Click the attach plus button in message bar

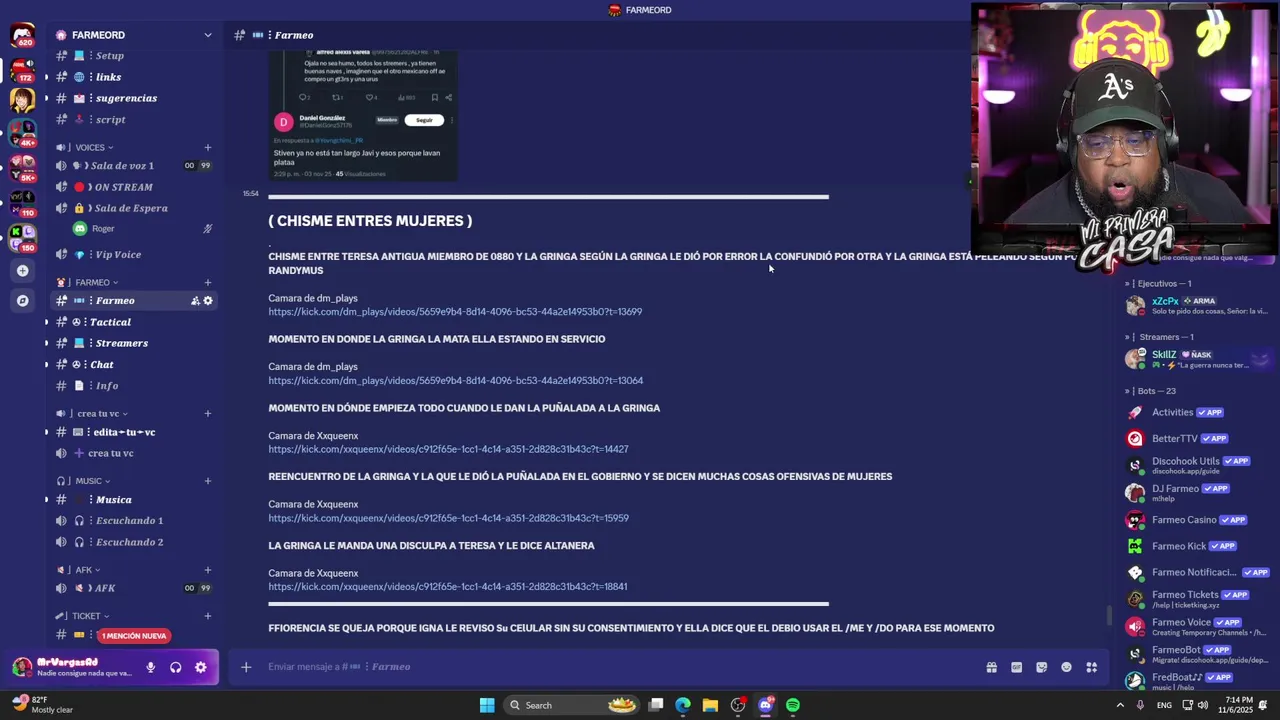pos(246,667)
